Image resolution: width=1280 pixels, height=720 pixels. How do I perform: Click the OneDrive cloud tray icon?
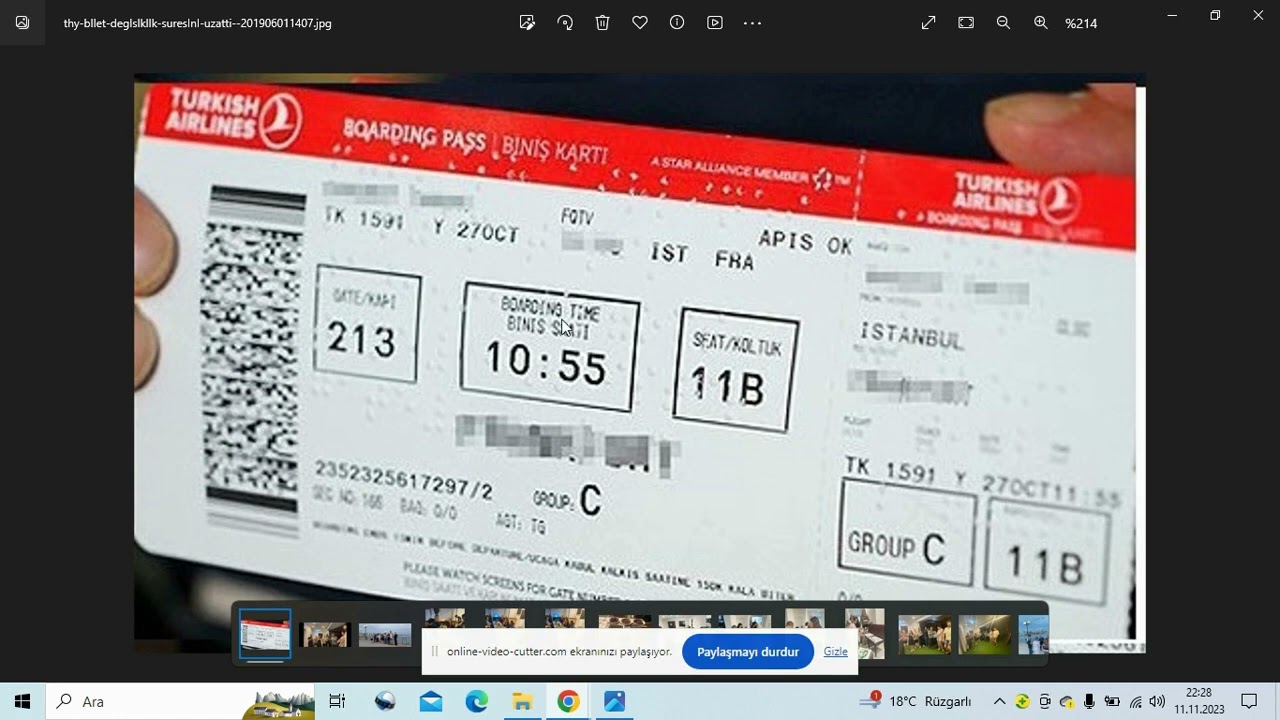1067,701
